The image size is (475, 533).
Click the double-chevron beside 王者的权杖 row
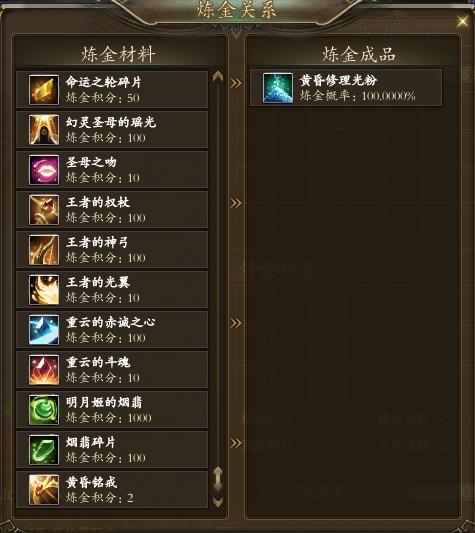[x=236, y=203]
